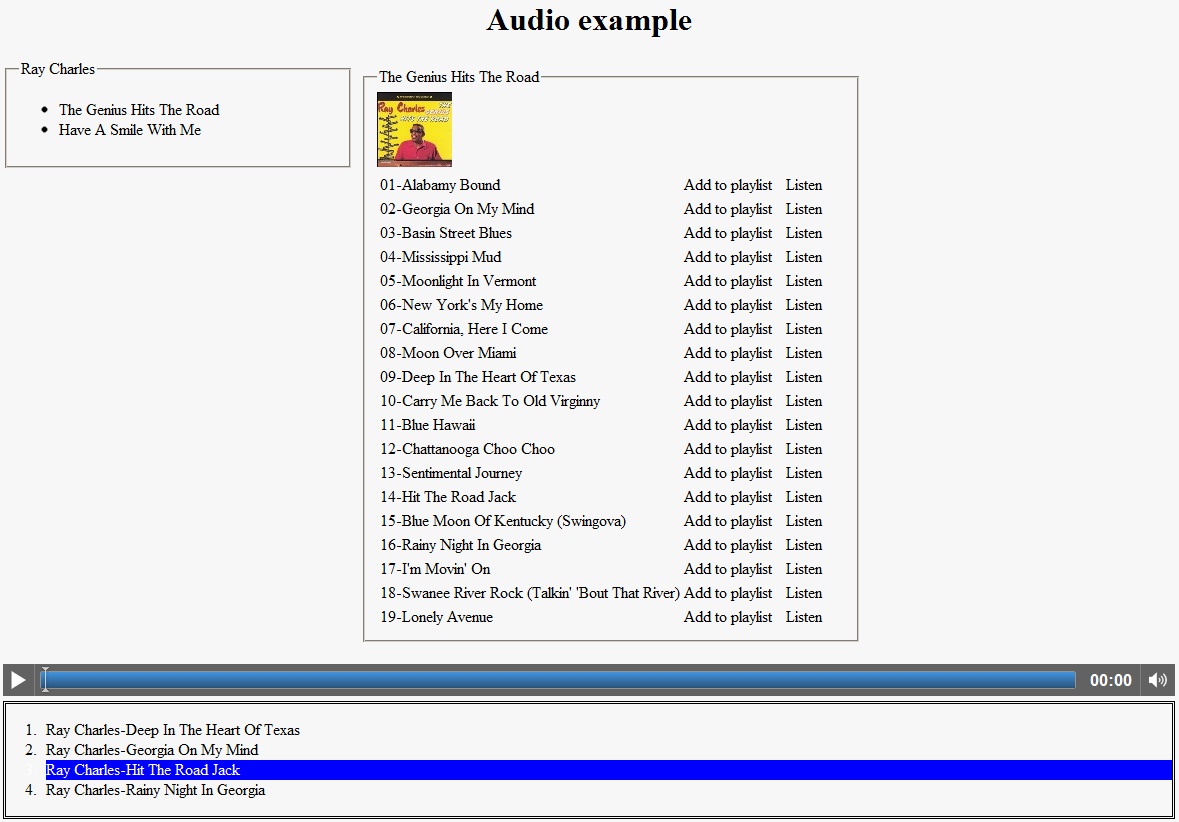Add 05-Moonlight In Vermont to playlist

[728, 281]
